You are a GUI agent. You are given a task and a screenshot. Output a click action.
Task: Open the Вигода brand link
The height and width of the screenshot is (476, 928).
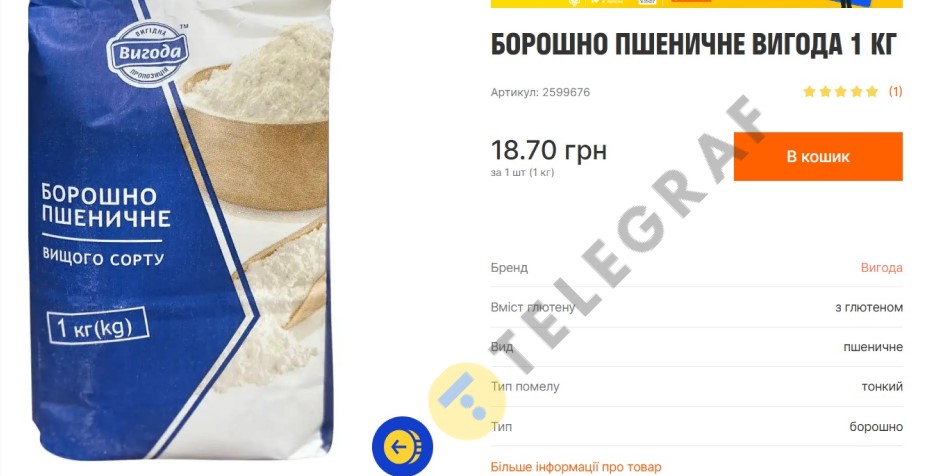pyautogui.click(x=881, y=268)
